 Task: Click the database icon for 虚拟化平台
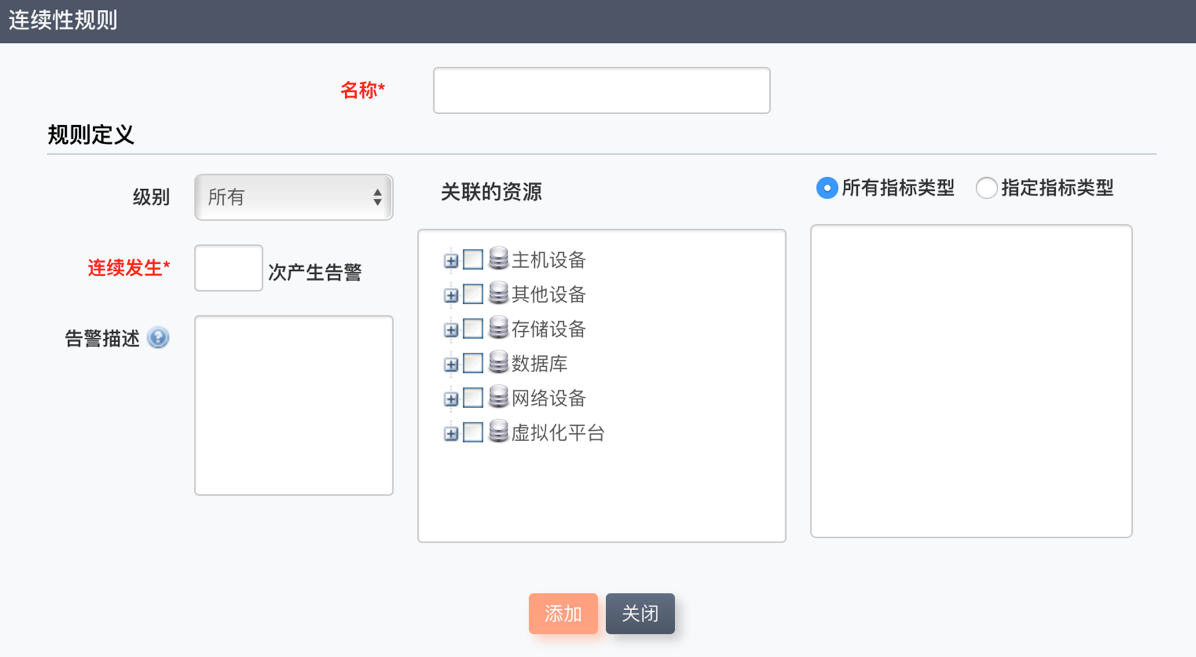(498, 432)
